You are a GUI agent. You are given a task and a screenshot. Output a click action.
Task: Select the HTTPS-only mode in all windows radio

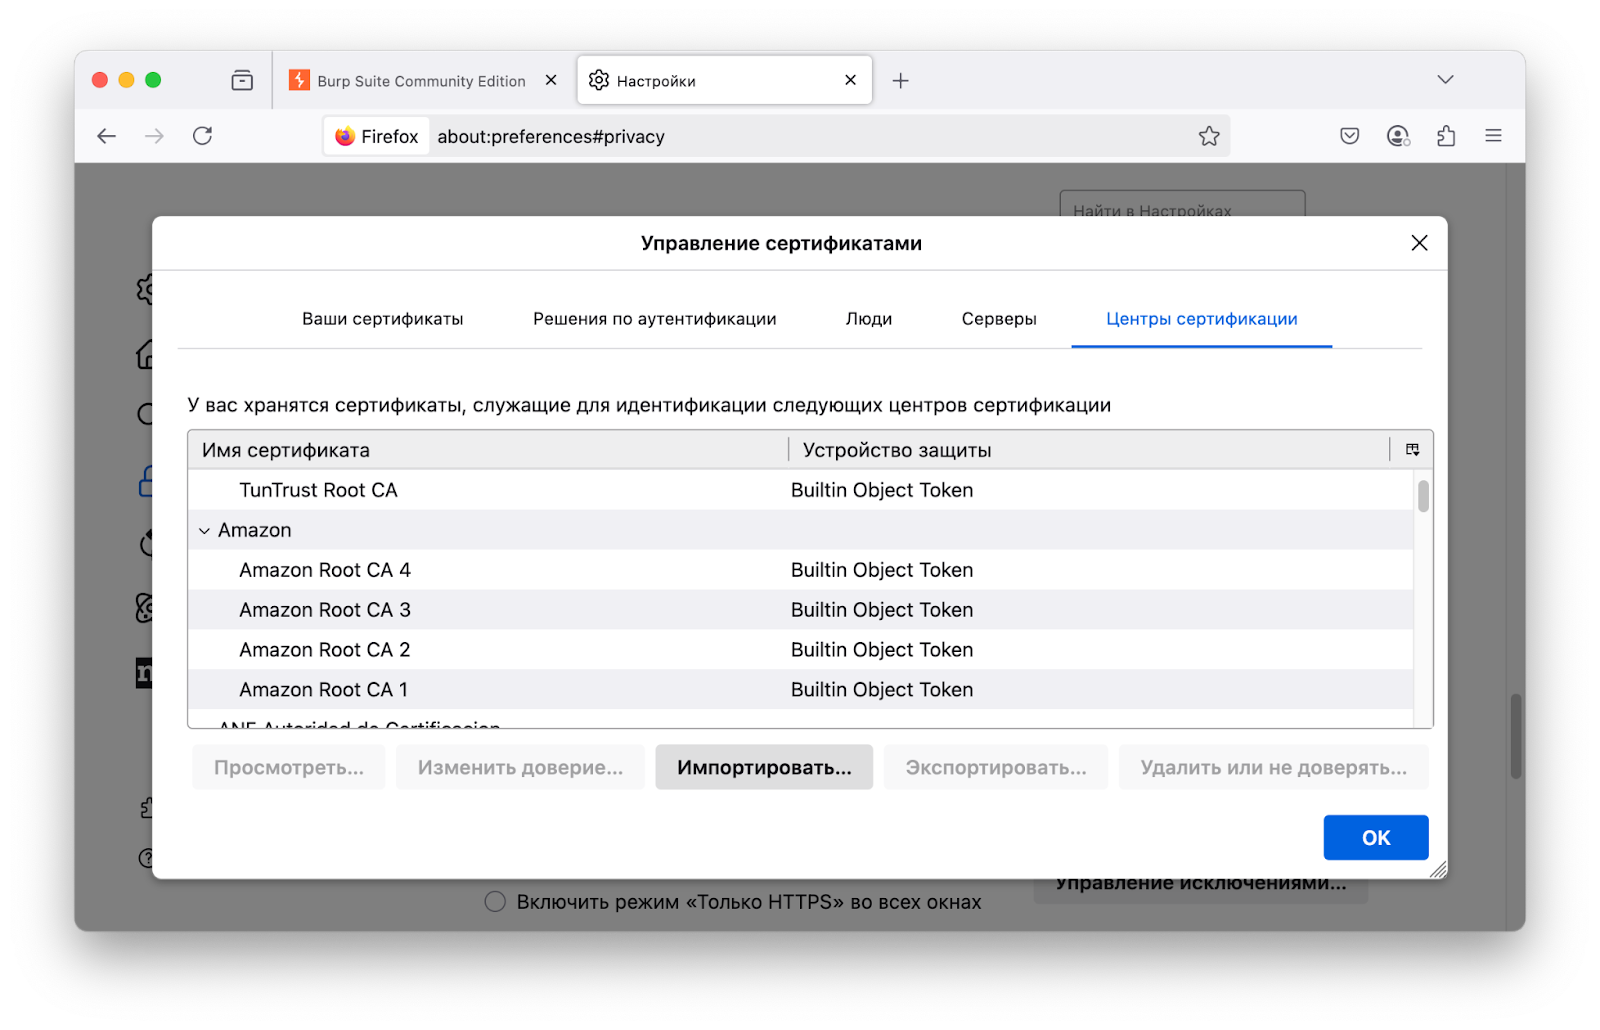pyautogui.click(x=495, y=902)
